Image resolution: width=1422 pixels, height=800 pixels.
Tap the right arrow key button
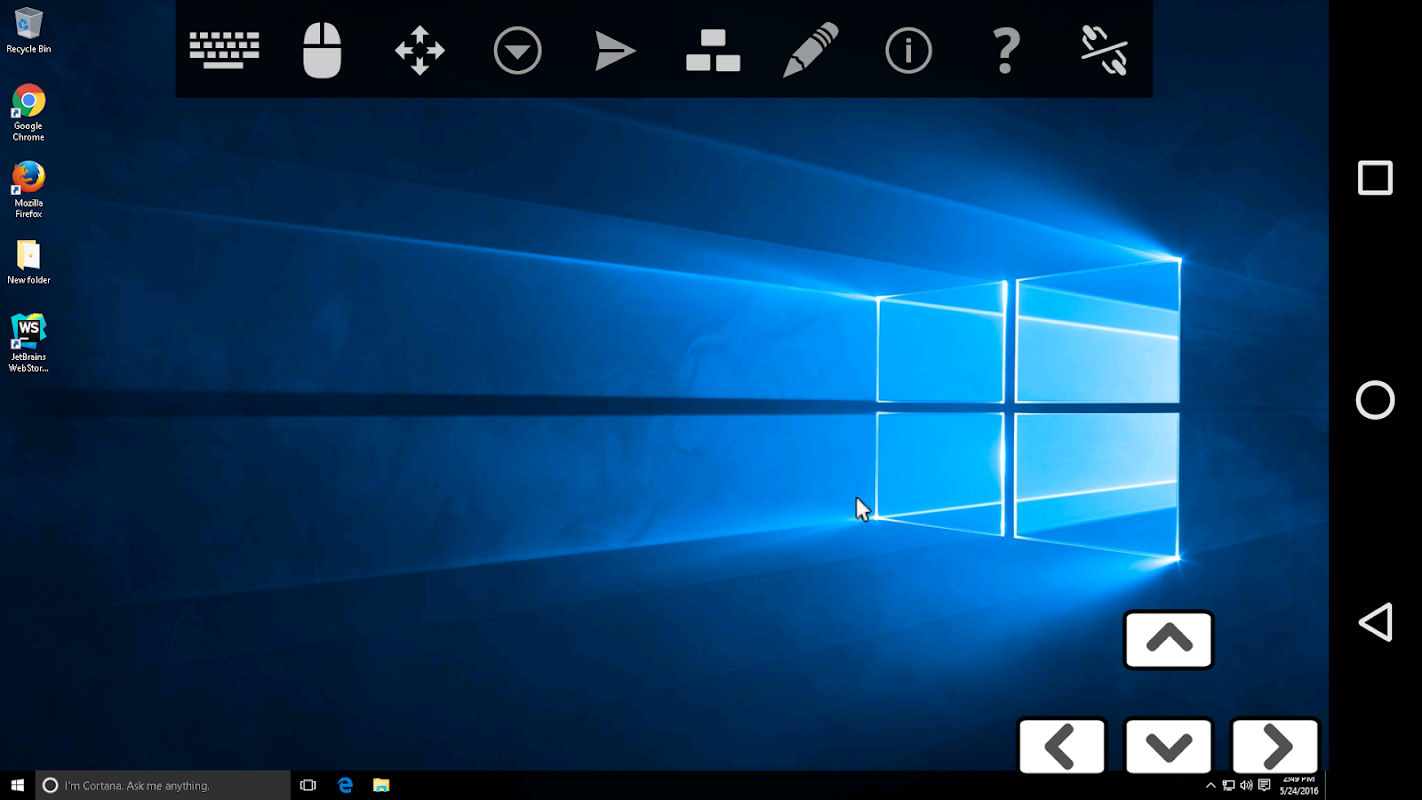pyautogui.click(x=1275, y=746)
